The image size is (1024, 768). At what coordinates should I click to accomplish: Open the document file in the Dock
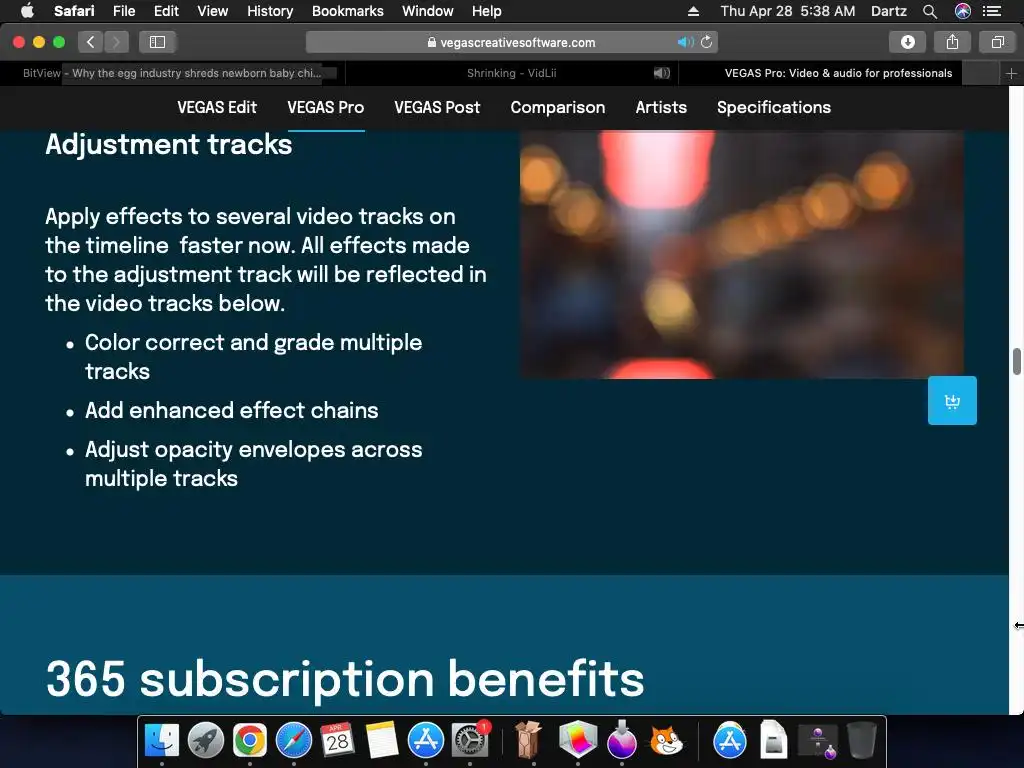[773, 739]
